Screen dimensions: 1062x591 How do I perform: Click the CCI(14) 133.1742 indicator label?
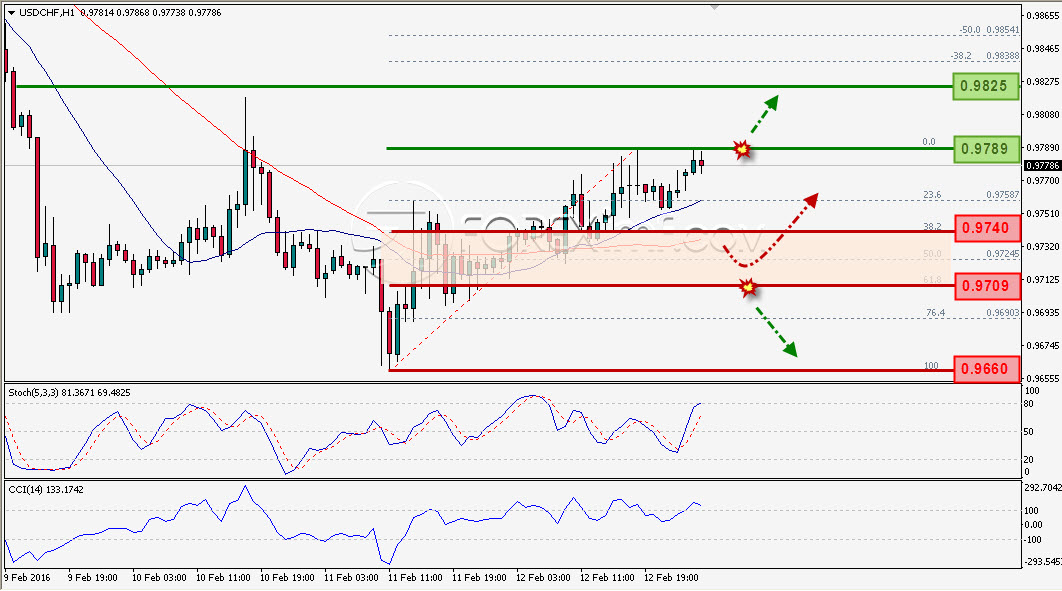46,489
